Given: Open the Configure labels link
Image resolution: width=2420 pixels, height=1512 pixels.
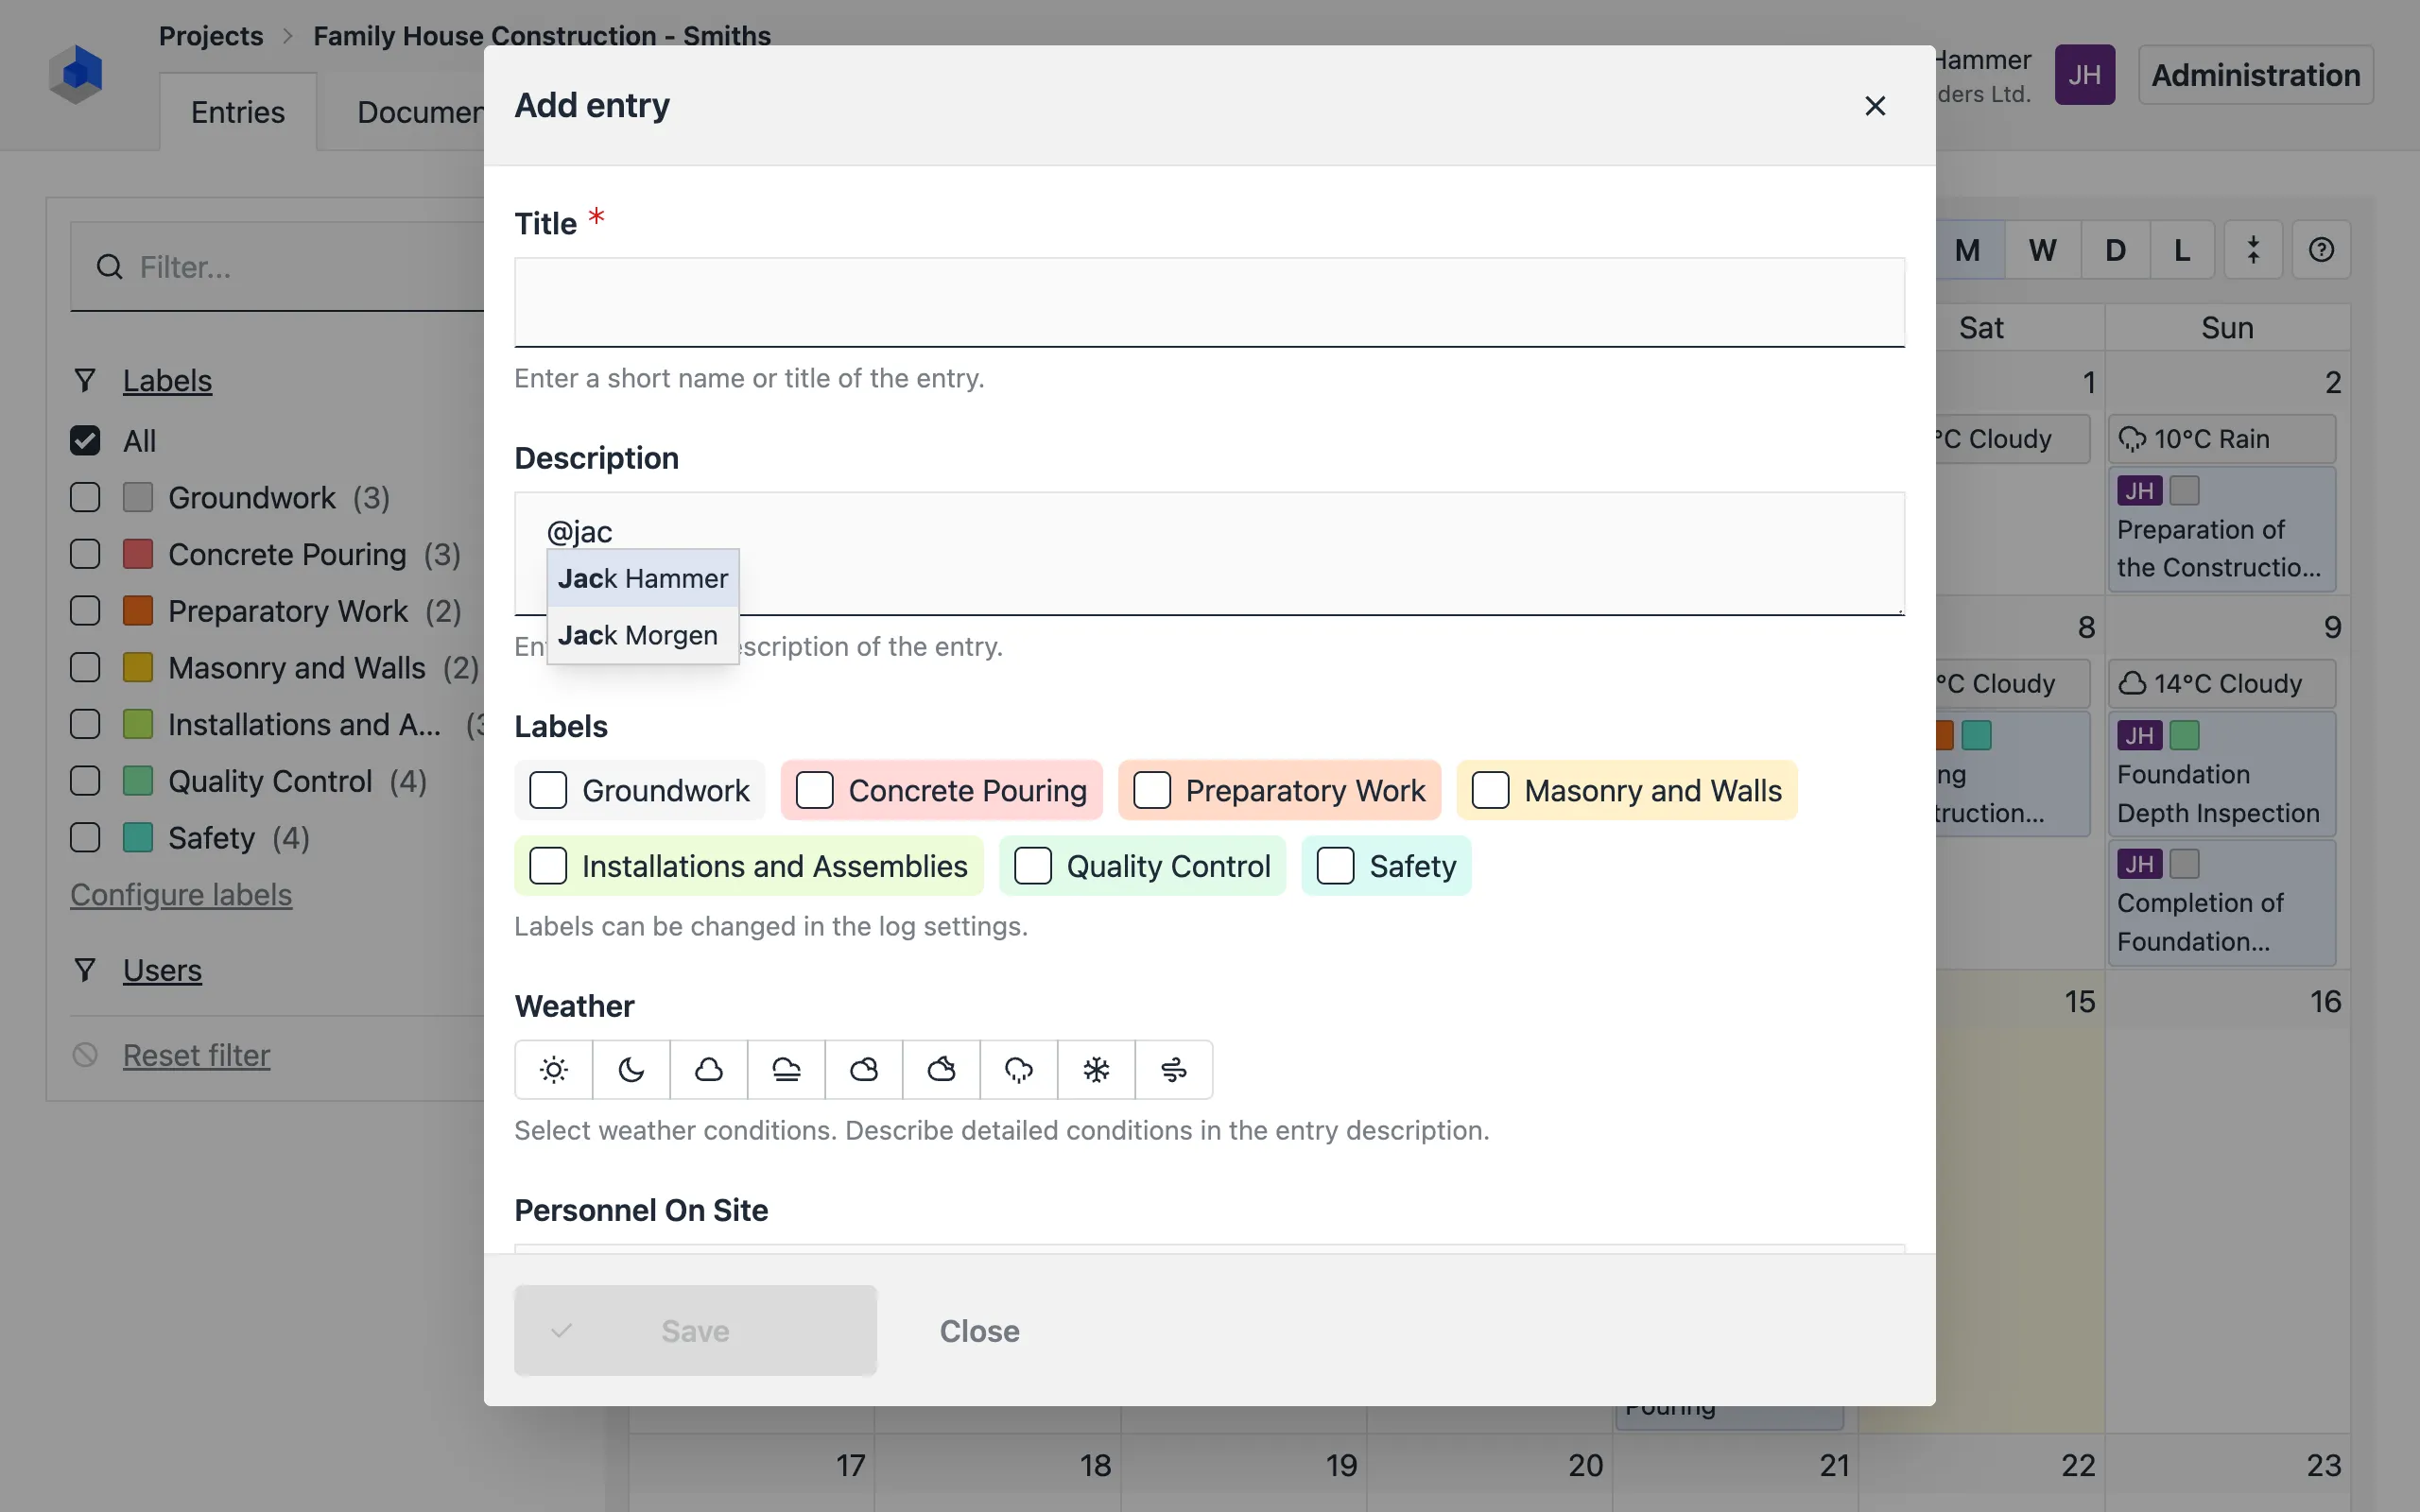Looking at the screenshot, I should coord(181,895).
